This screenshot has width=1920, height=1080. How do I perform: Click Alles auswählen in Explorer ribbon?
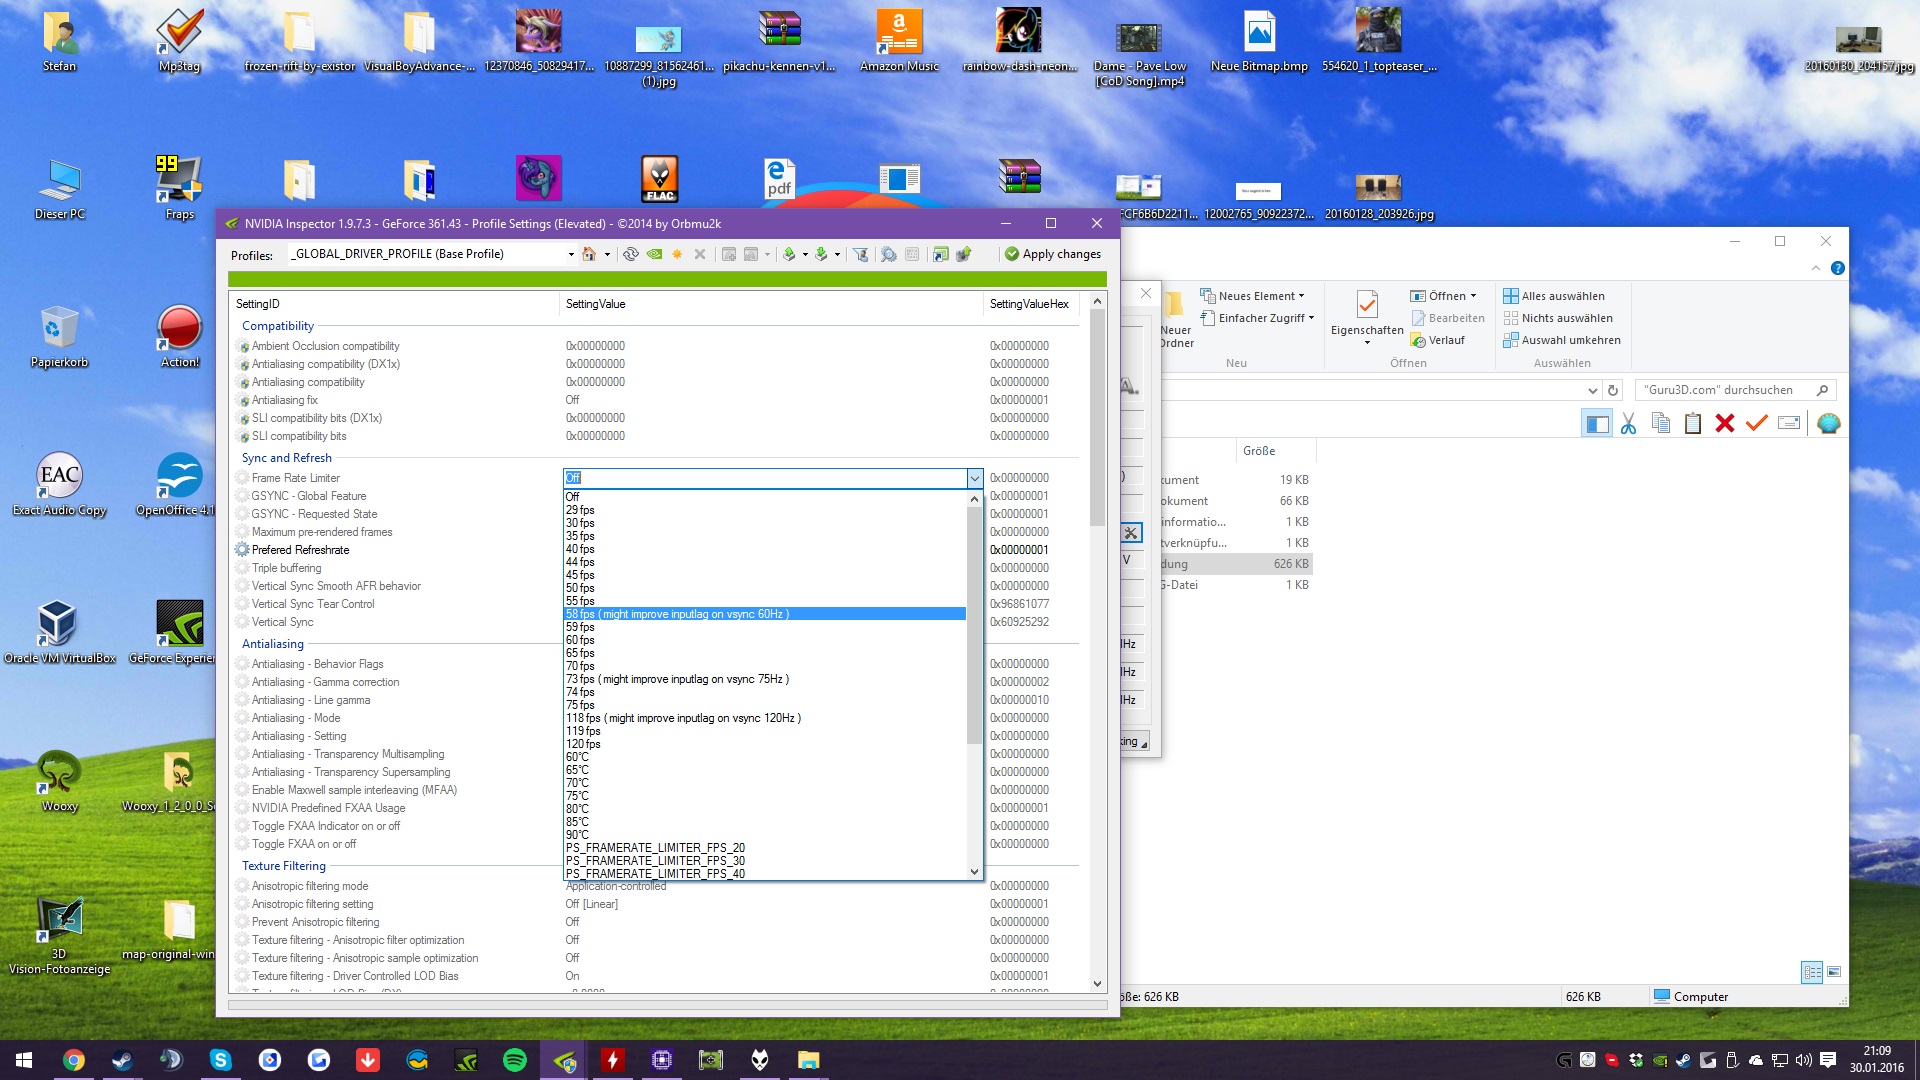pos(1562,296)
